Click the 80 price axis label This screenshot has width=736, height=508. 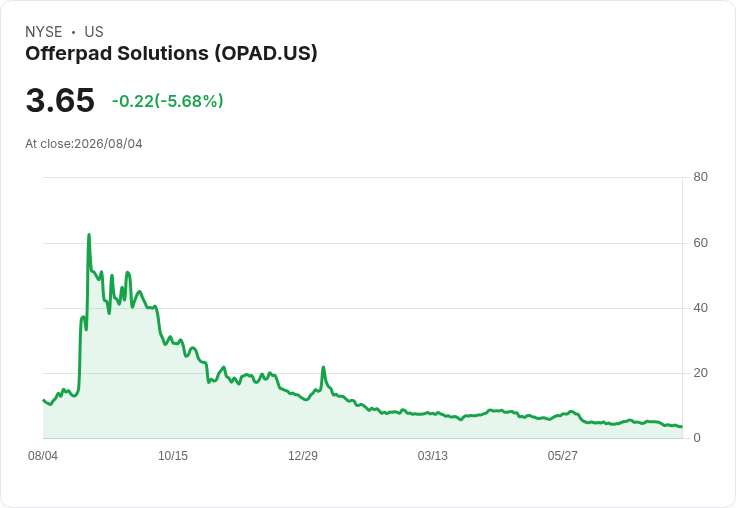pyautogui.click(x=700, y=177)
